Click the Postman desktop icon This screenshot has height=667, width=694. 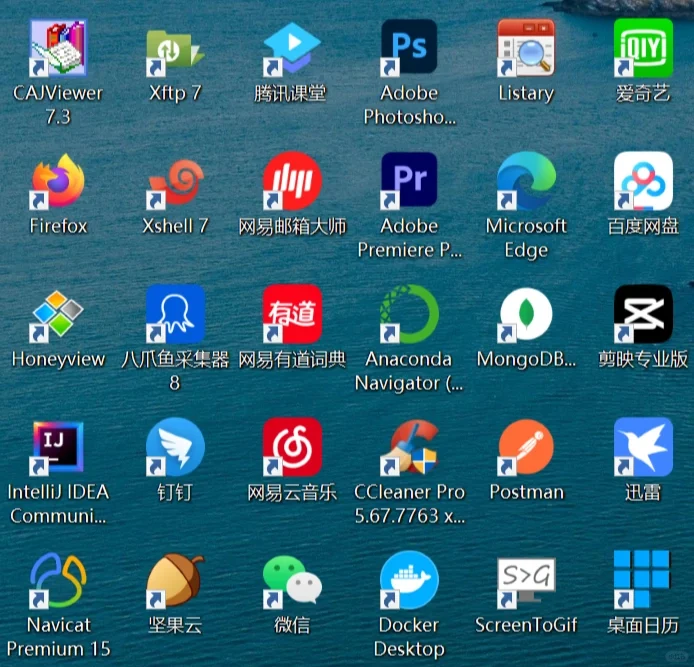click(526, 447)
